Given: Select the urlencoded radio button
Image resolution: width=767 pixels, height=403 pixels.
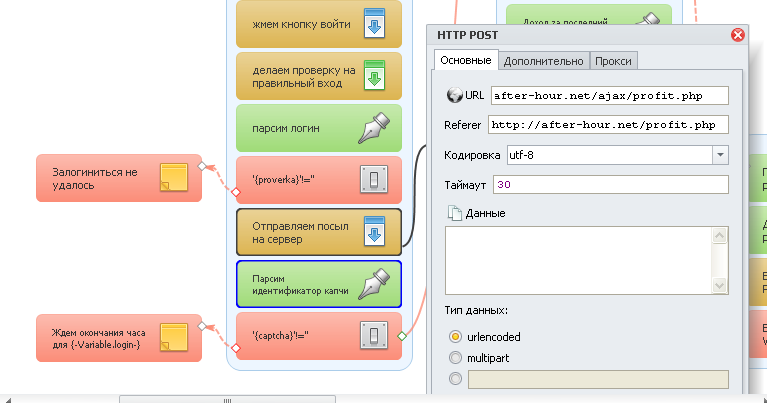Looking at the screenshot, I should point(455,336).
